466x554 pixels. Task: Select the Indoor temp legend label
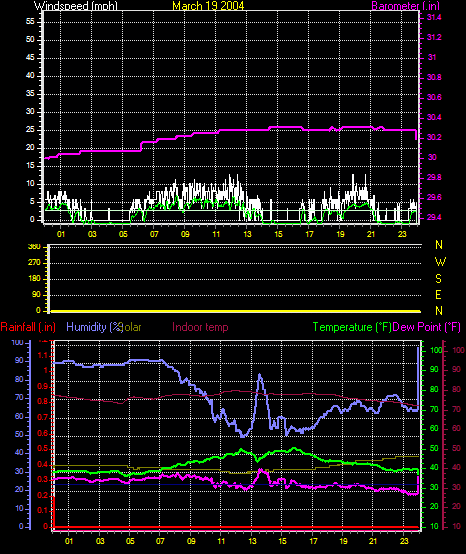pos(200,327)
